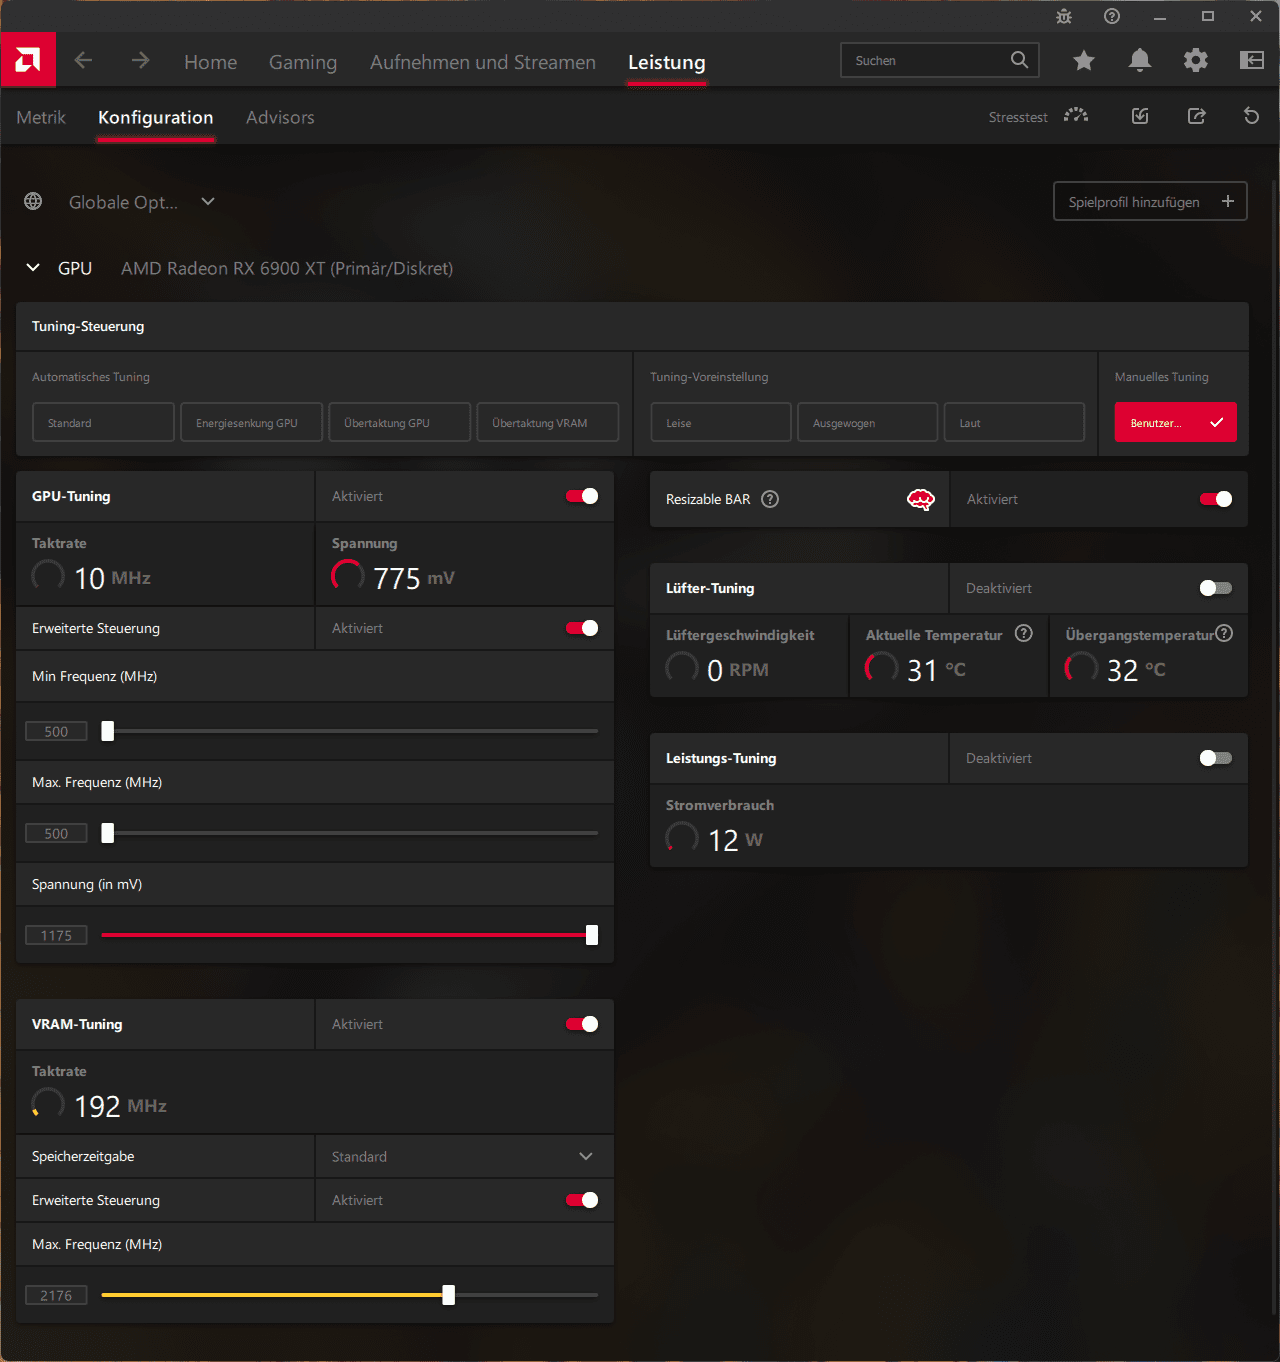Viewport: 1280px width, 1362px height.
Task: Select the Leistung tab
Action: (x=667, y=62)
